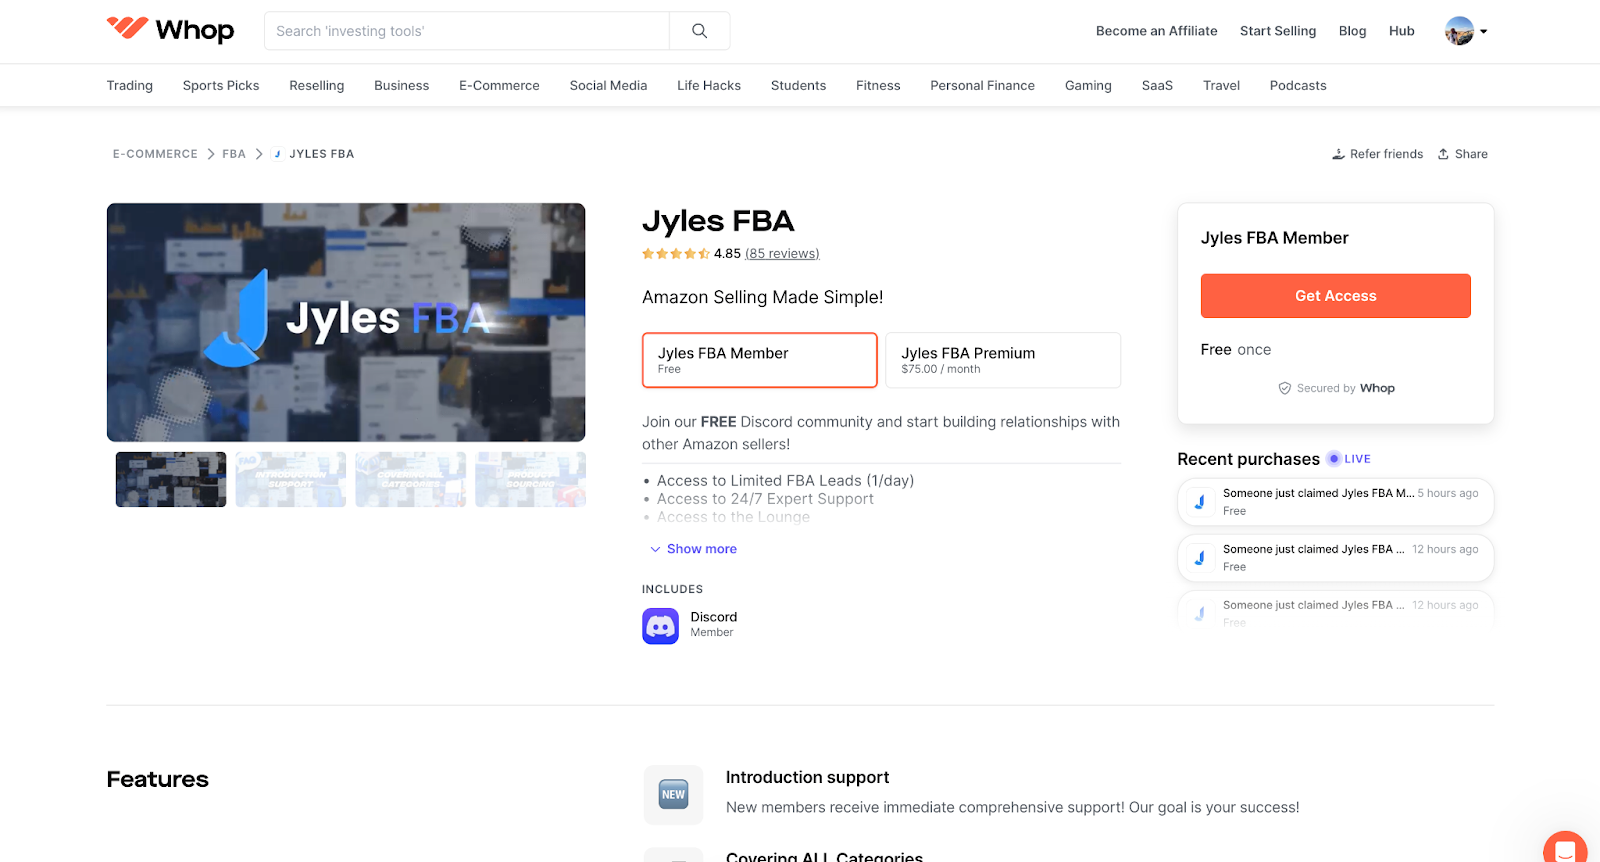1600x862 pixels.
Task: Open the SaaS category
Action: click(1157, 85)
